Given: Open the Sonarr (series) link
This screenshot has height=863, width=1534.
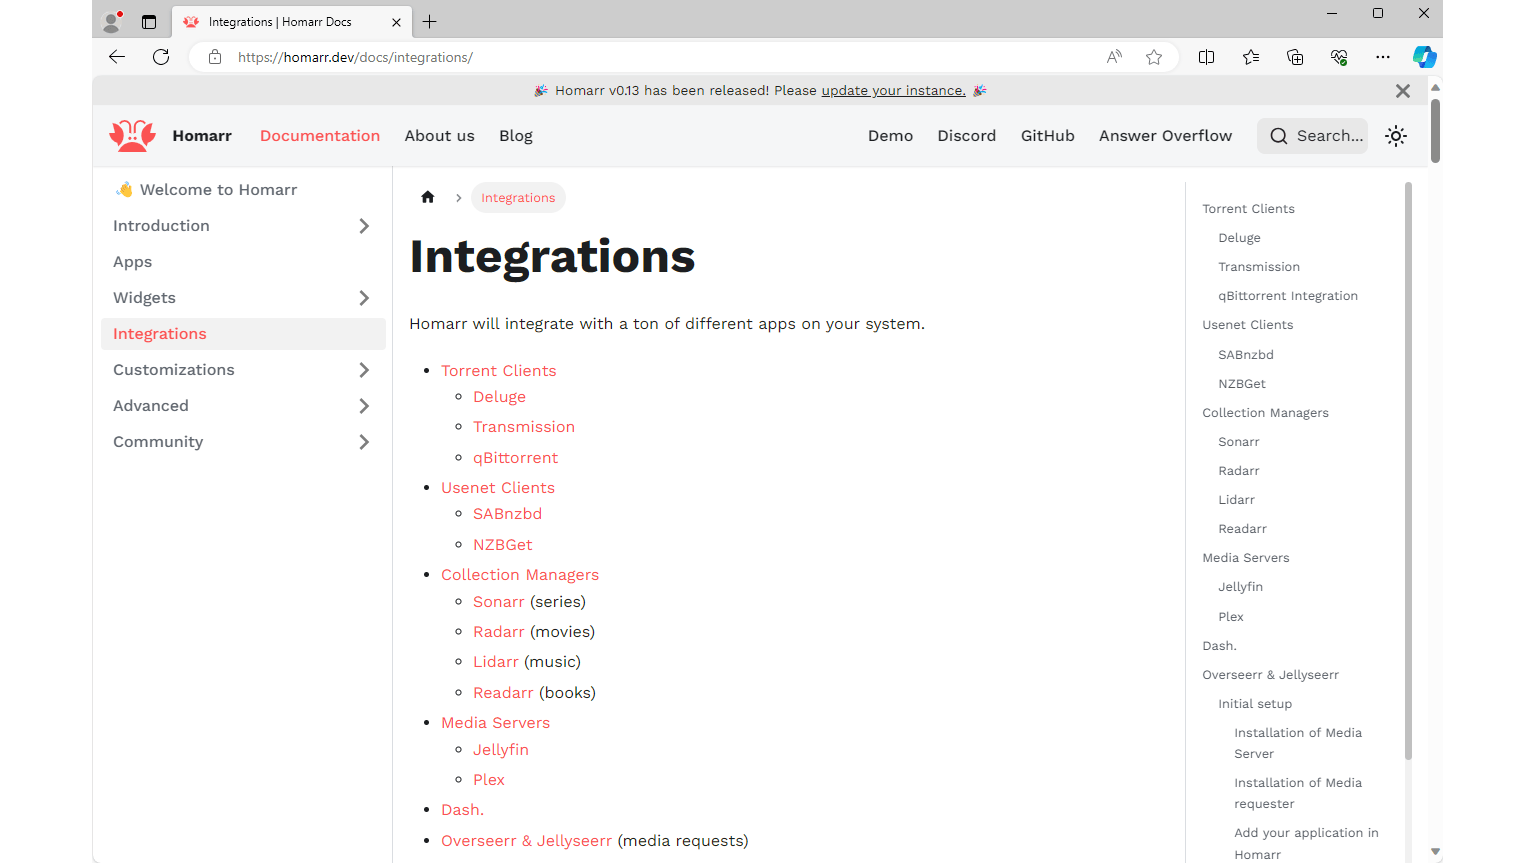Looking at the screenshot, I should click(499, 602).
